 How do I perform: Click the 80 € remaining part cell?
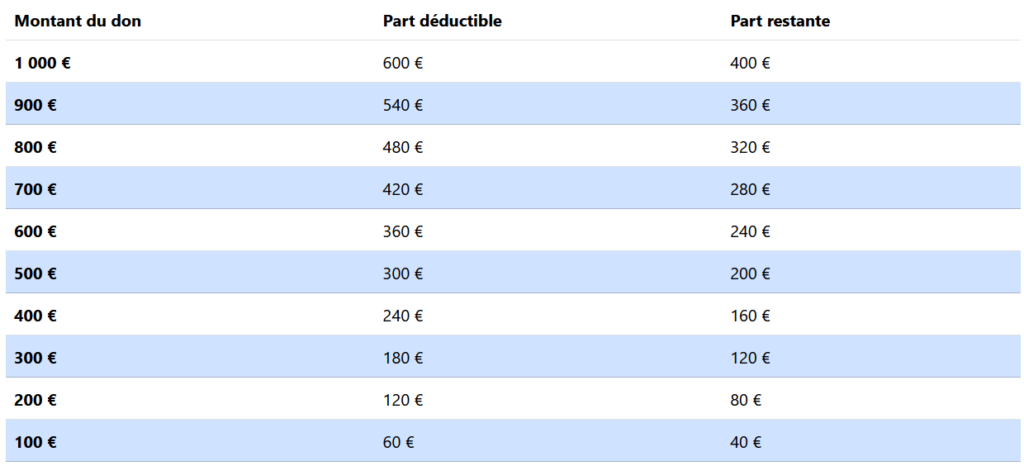[x=746, y=399]
